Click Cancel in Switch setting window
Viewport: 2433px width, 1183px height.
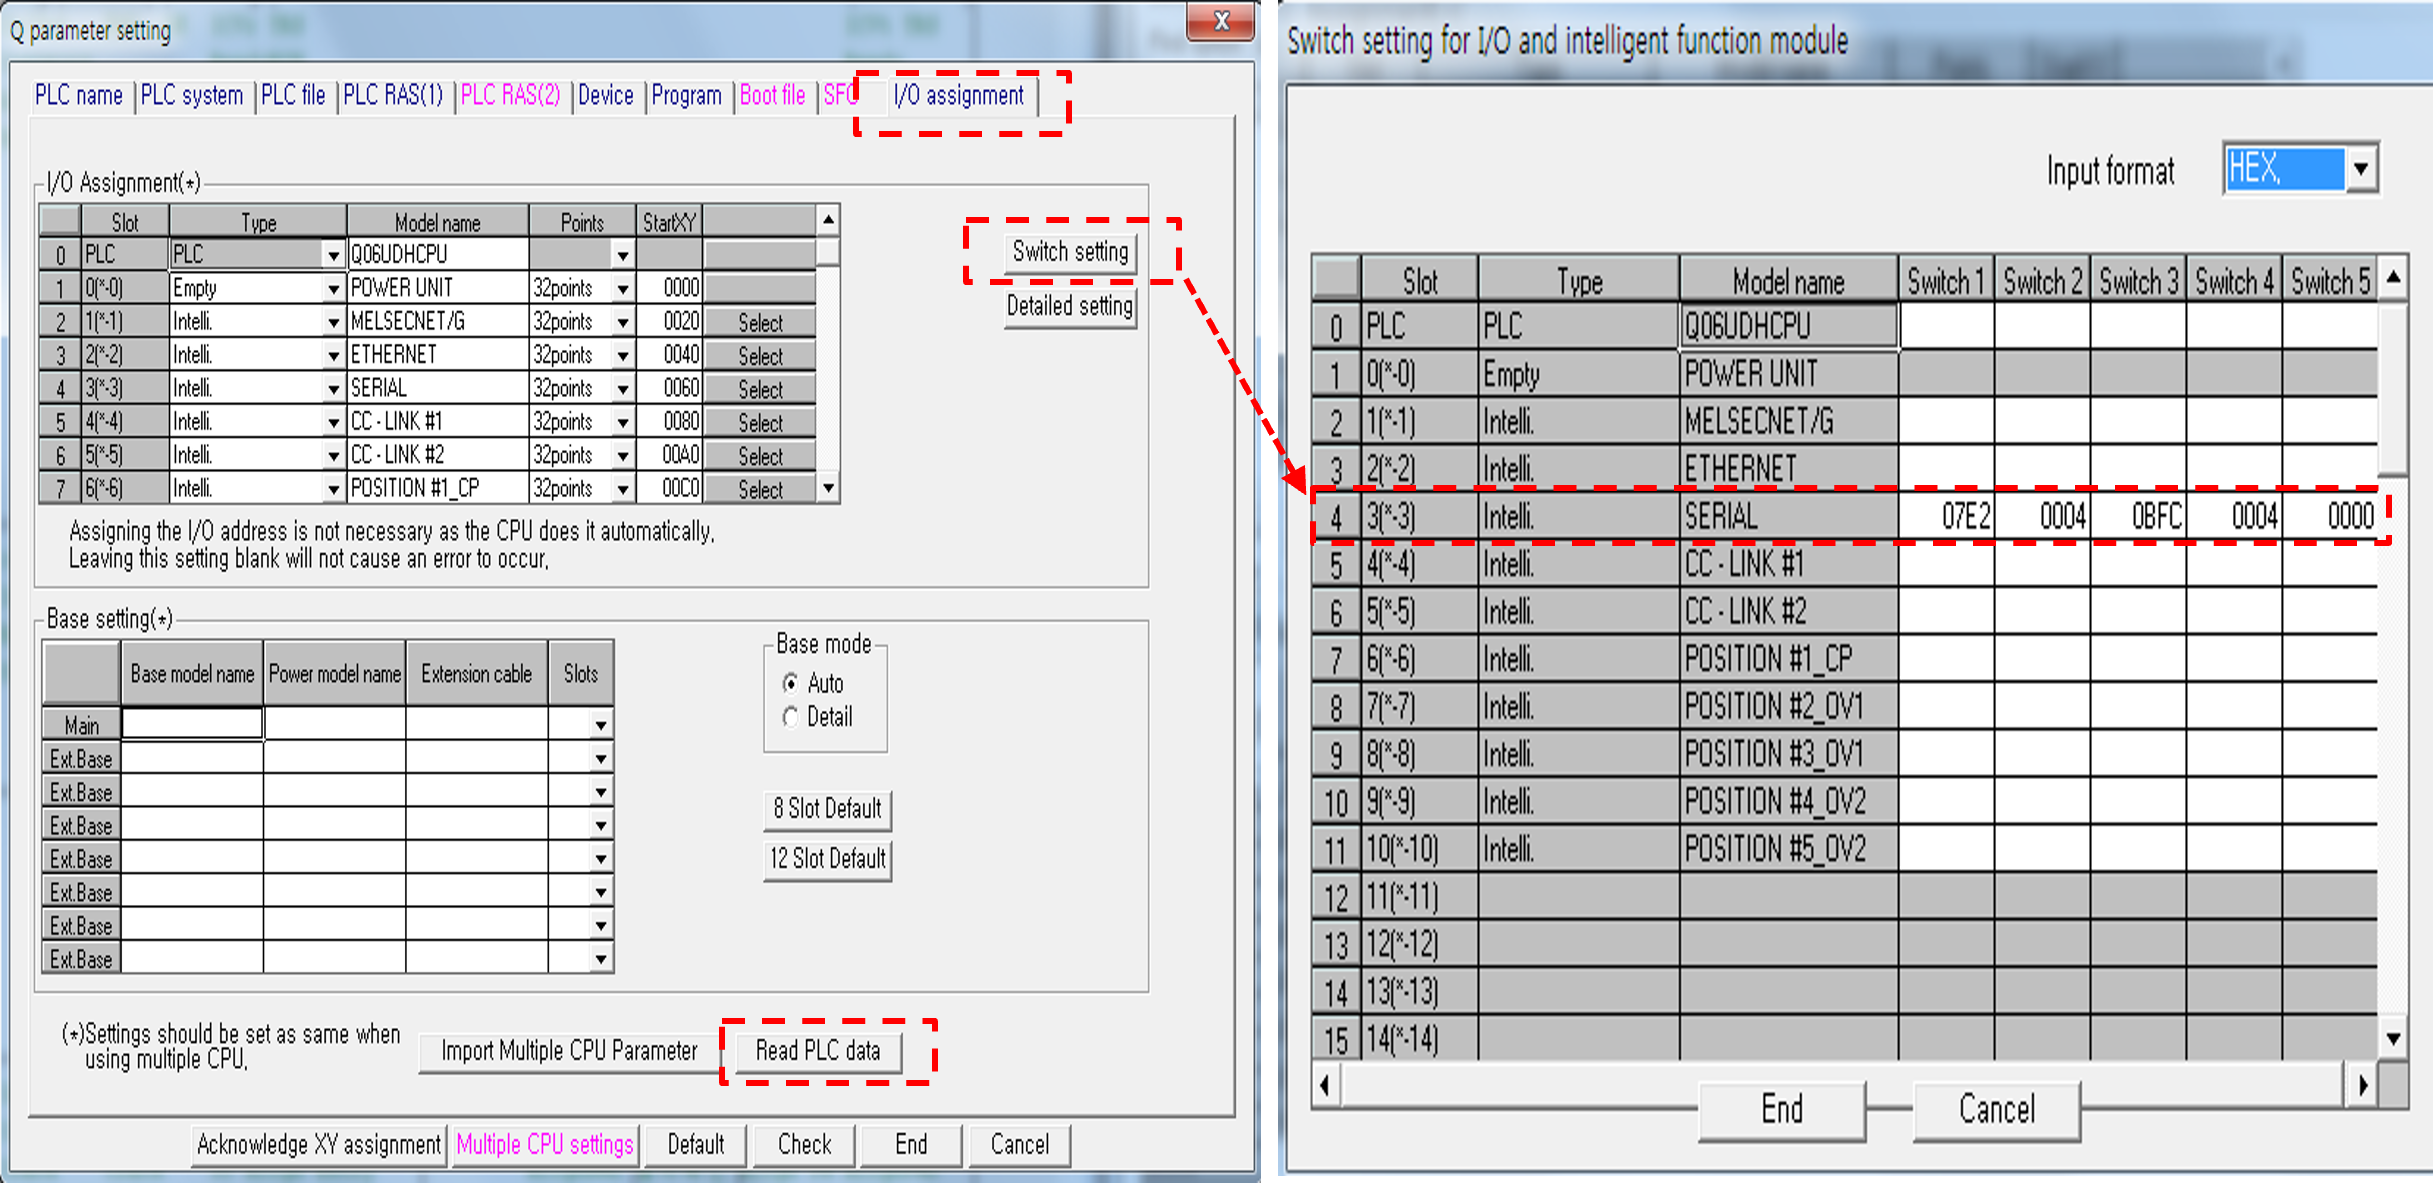coord(1996,1109)
